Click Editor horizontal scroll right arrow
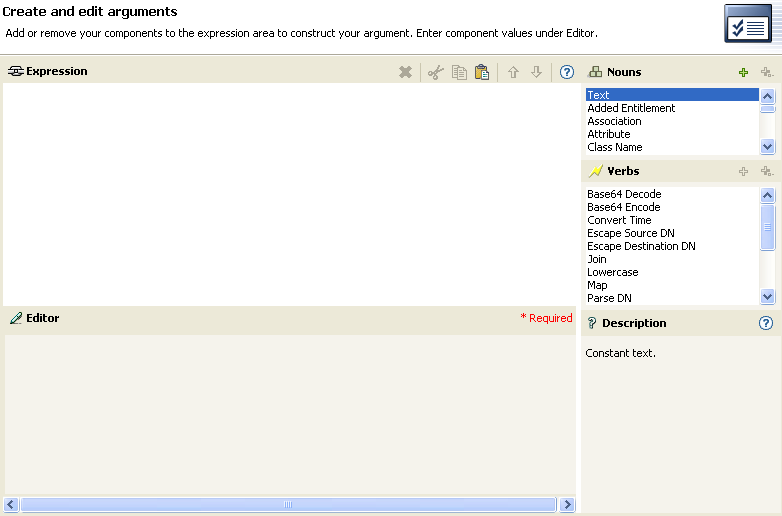The width and height of the screenshot is (782, 516). [567, 504]
